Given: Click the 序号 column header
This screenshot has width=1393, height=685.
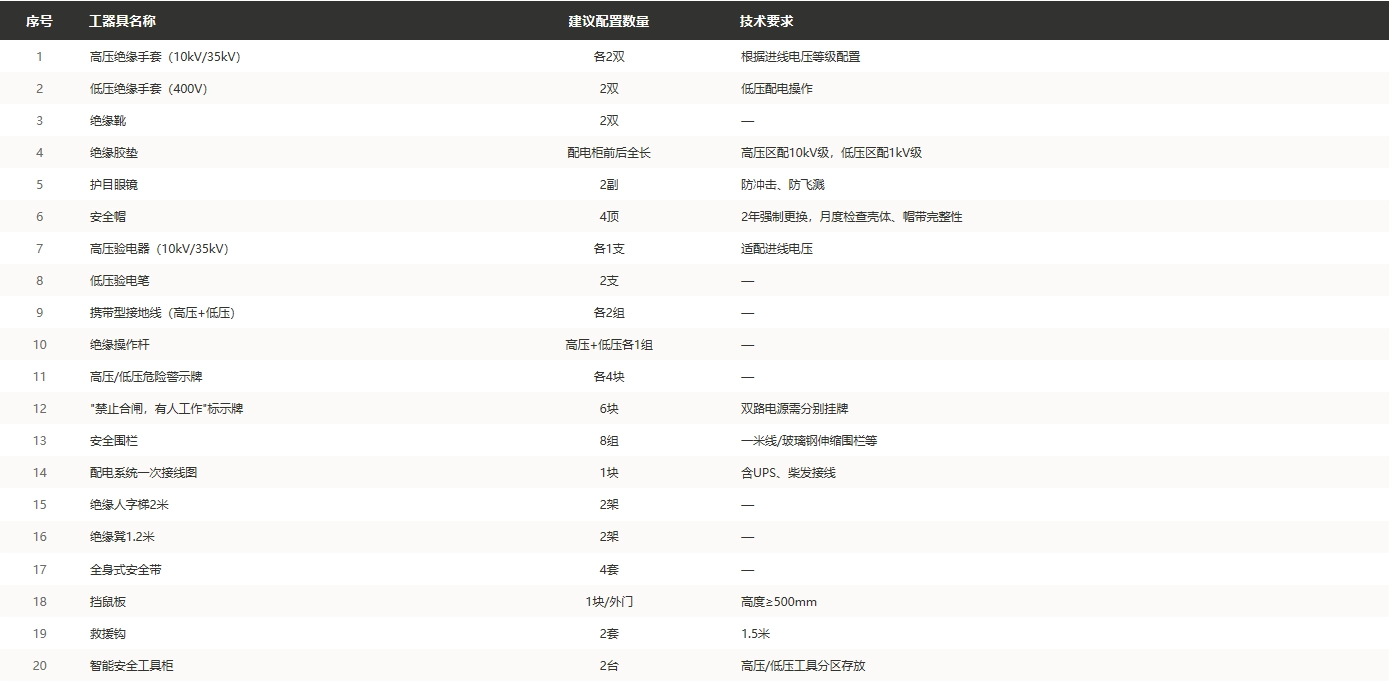Looking at the screenshot, I should tap(40, 21).
